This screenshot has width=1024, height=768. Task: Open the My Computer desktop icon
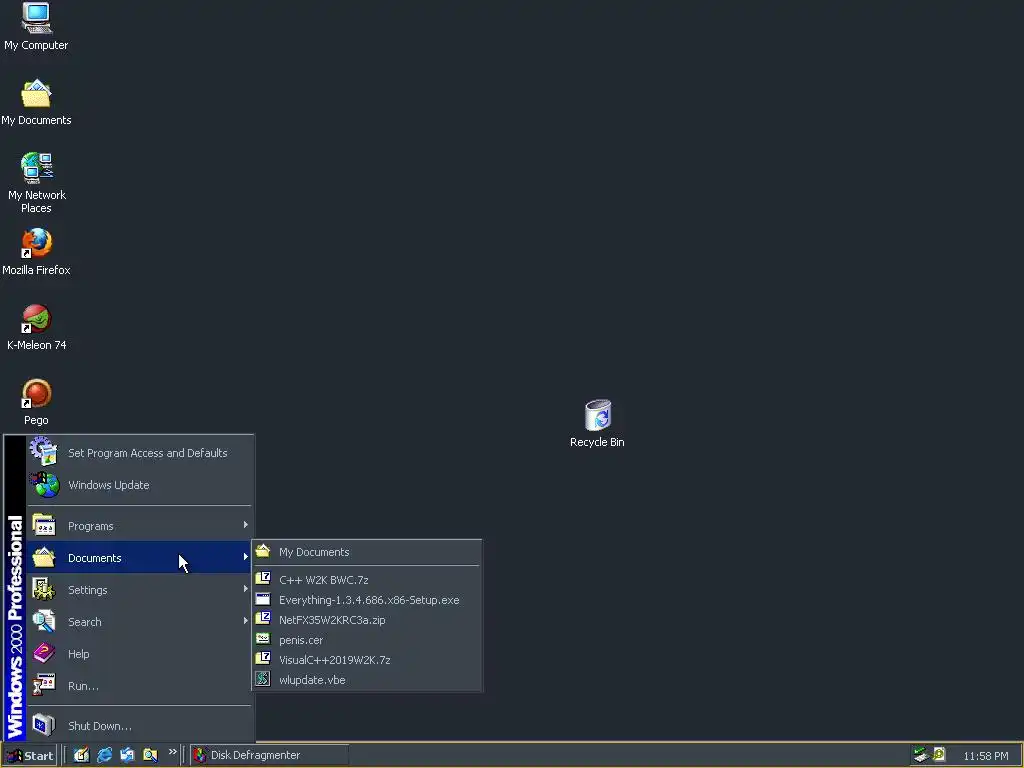36,26
